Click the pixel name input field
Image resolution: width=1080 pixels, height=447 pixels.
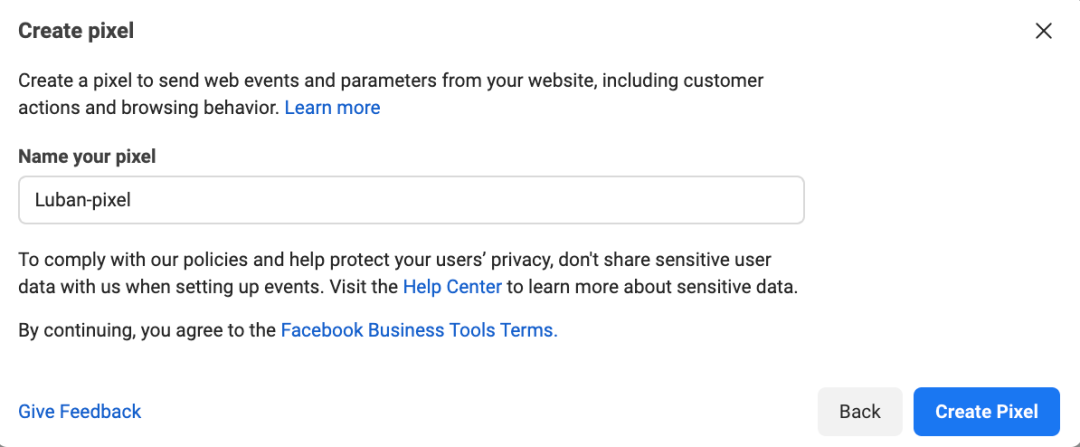[x=411, y=200]
